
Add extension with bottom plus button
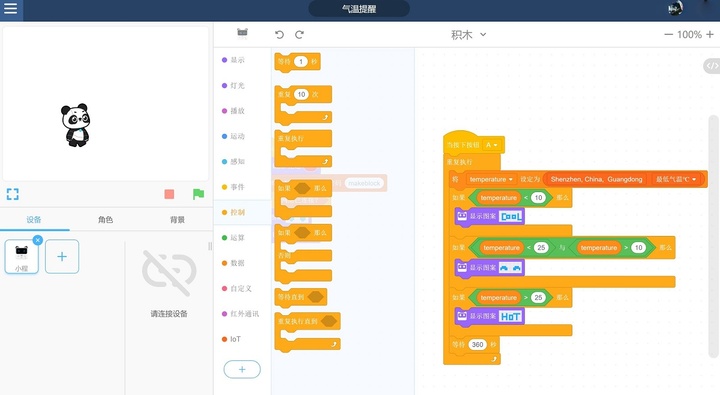(x=242, y=369)
